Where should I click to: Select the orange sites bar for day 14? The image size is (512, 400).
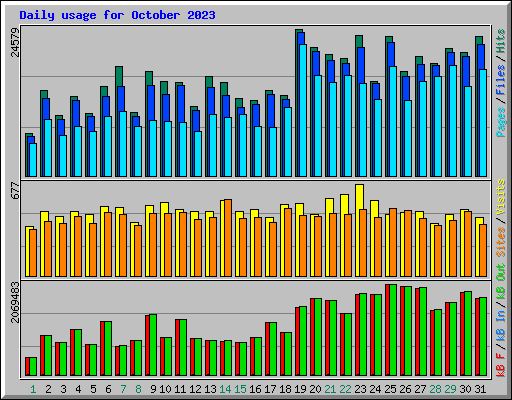click(228, 238)
